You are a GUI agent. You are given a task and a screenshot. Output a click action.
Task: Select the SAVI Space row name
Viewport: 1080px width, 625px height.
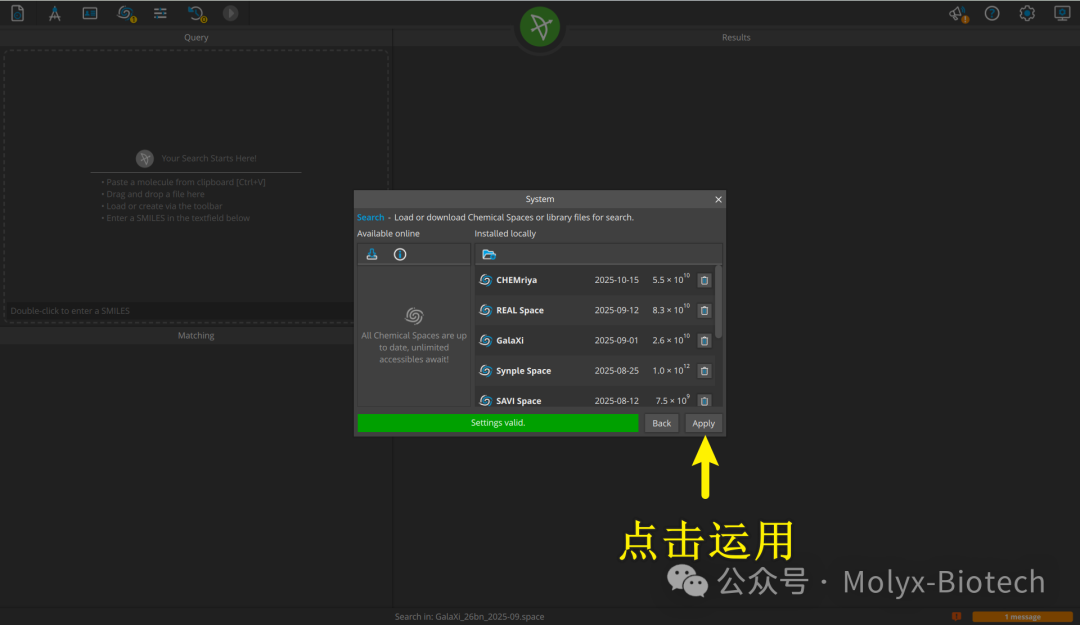519,400
